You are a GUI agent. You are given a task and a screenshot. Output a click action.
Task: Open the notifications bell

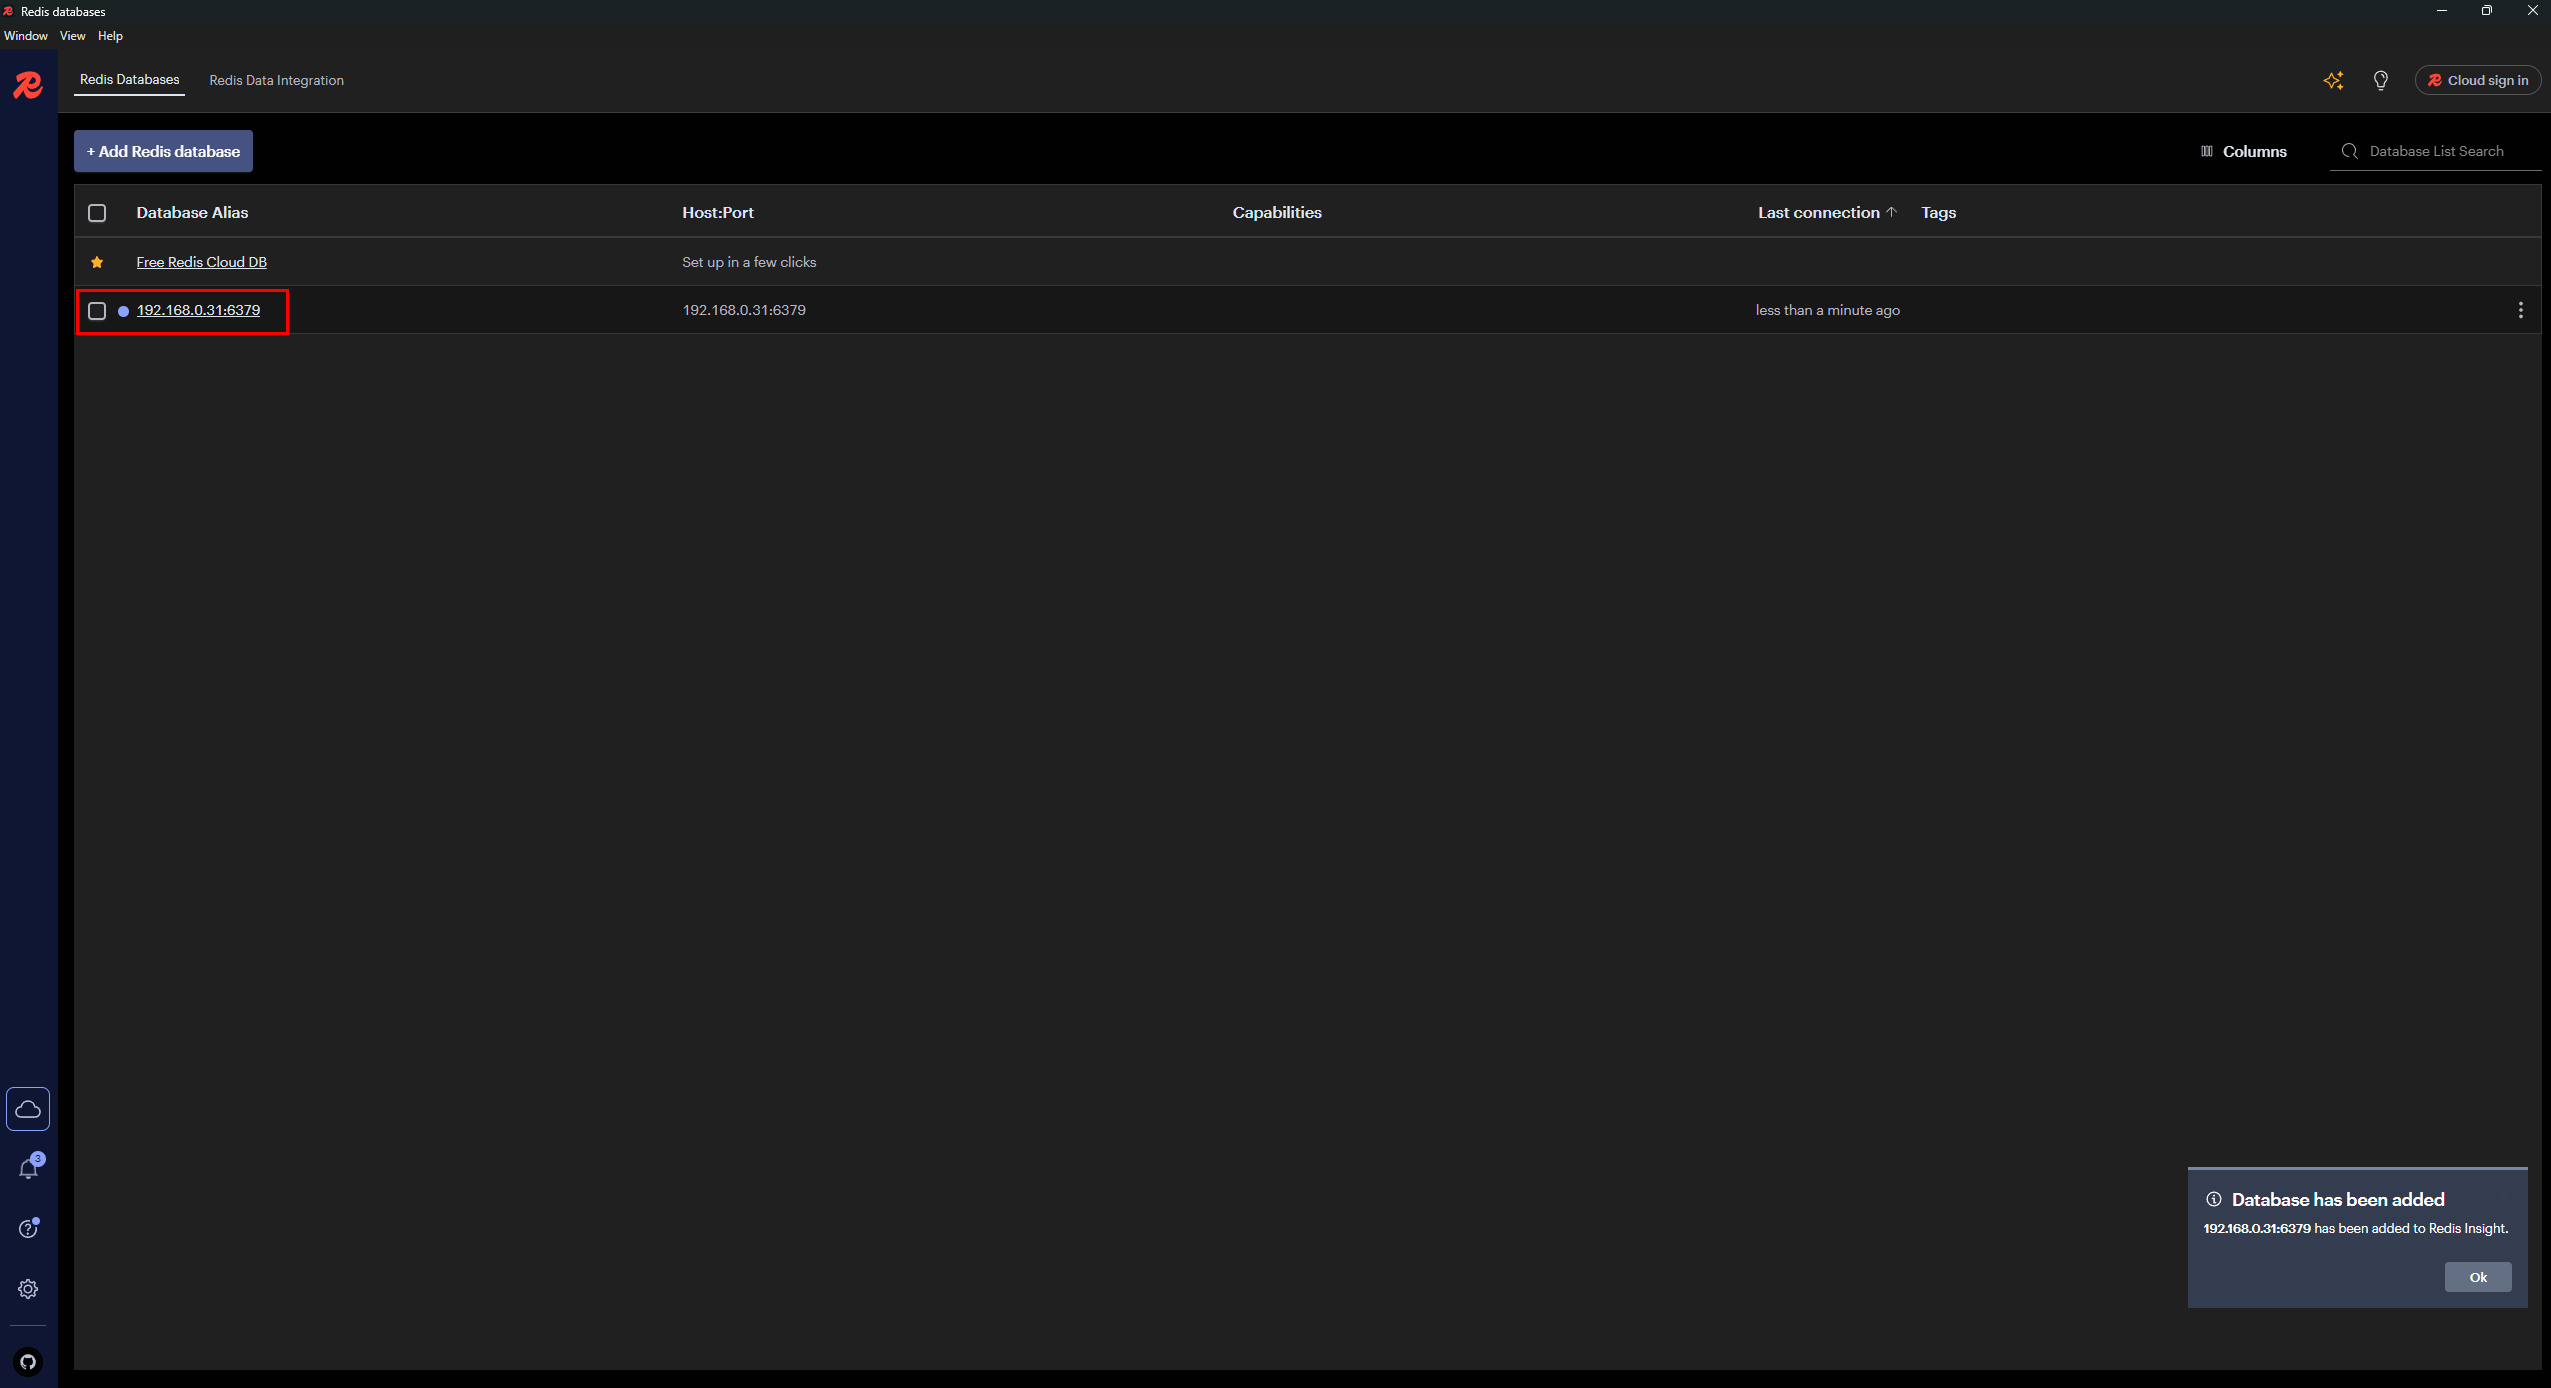pyautogui.click(x=29, y=1168)
